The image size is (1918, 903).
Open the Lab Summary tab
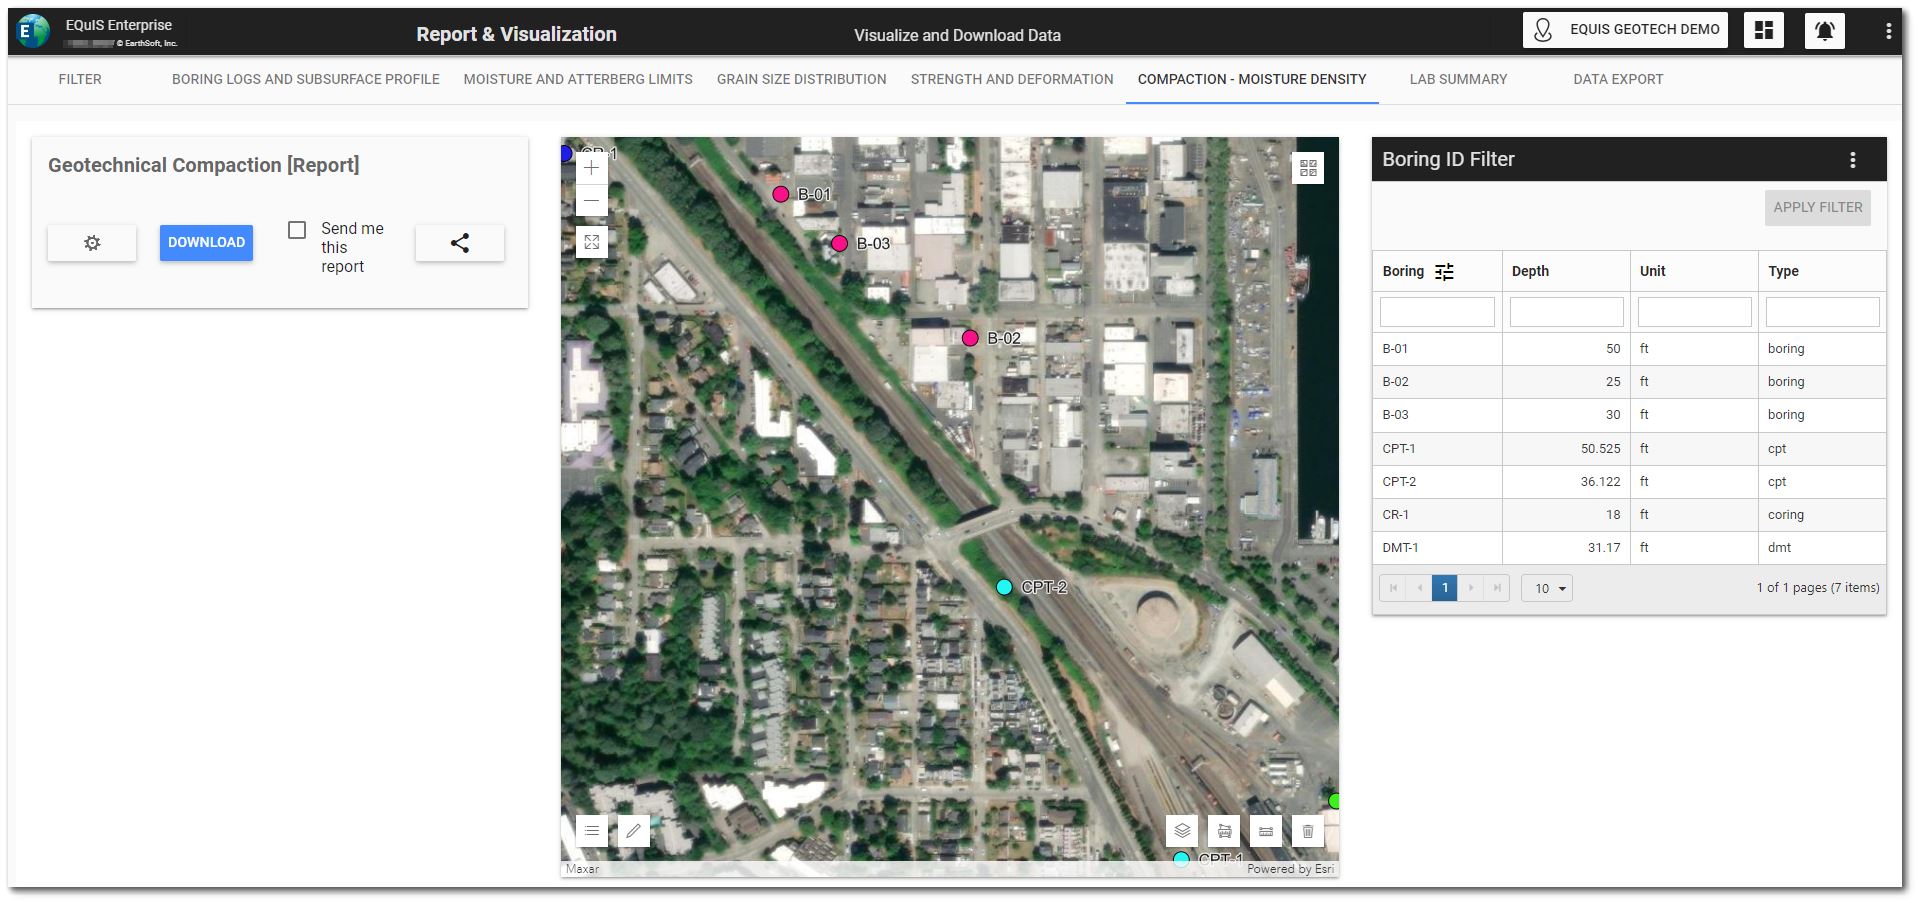(1458, 79)
